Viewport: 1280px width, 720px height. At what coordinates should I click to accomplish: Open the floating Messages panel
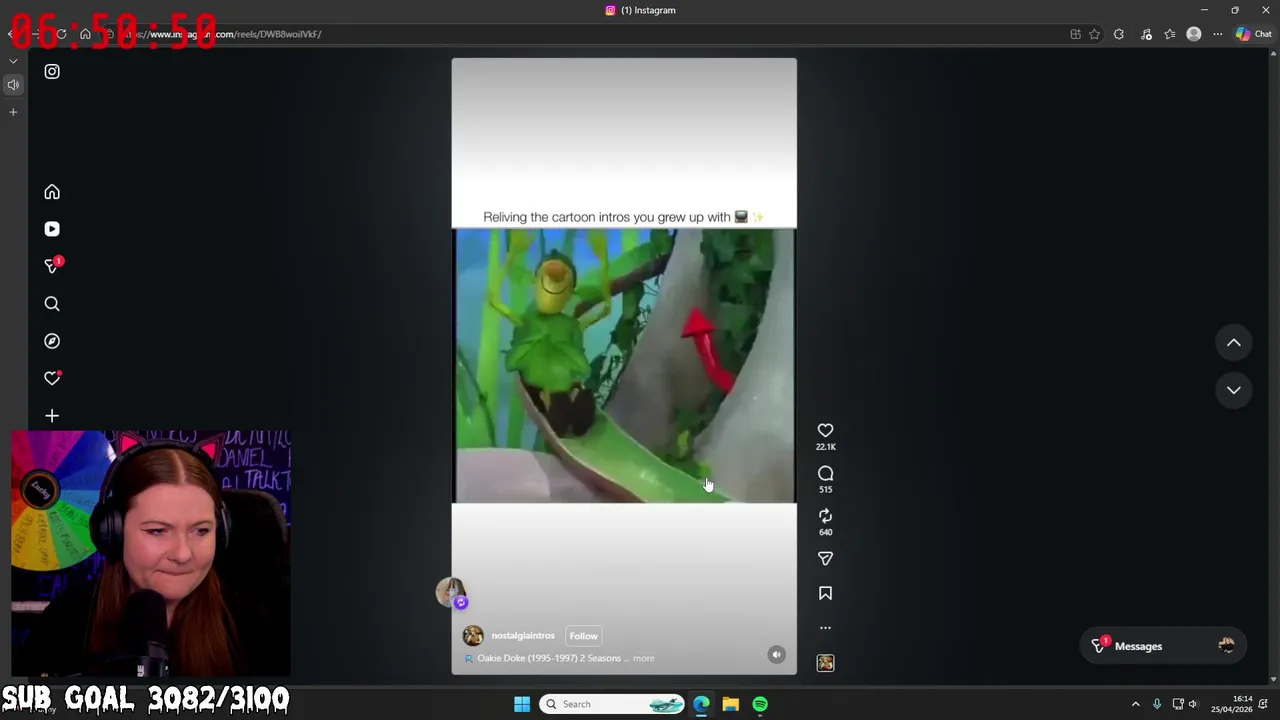1163,646
